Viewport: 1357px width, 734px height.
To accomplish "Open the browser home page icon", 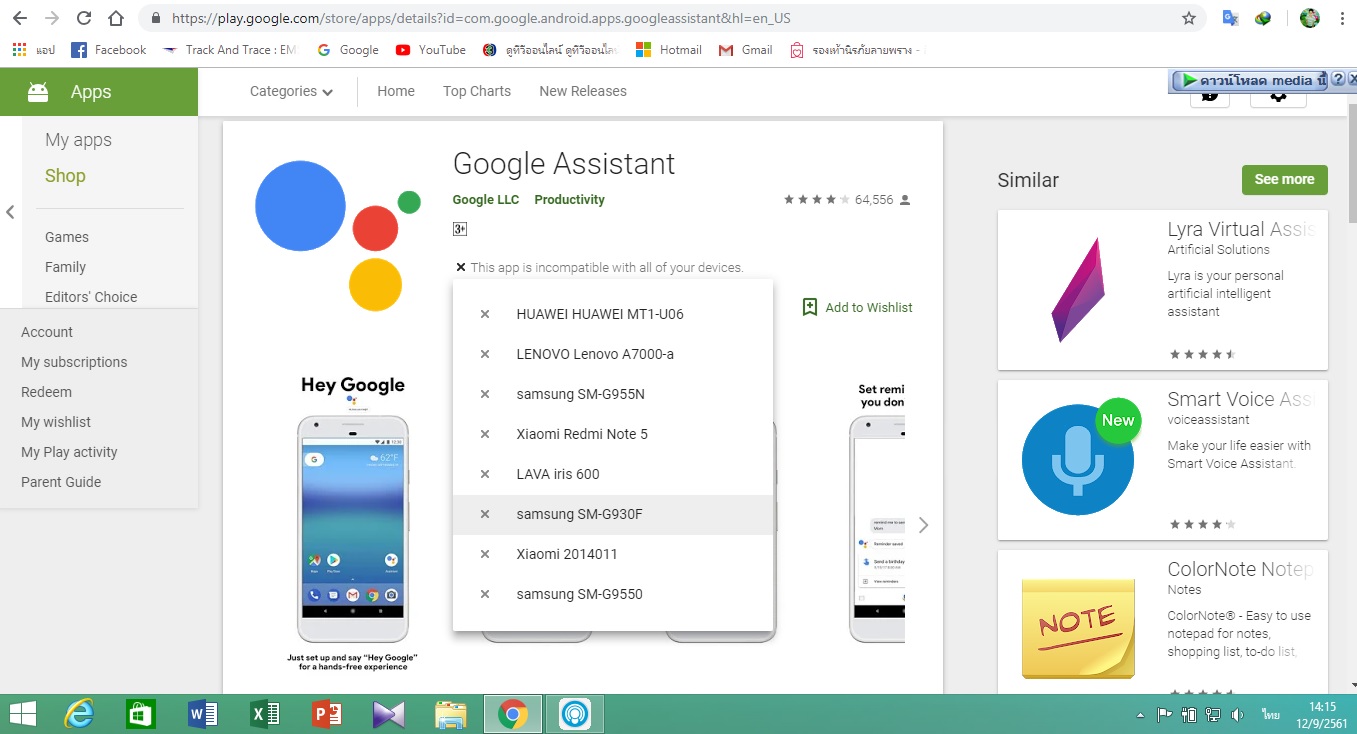I will click(x=117, y=18).
